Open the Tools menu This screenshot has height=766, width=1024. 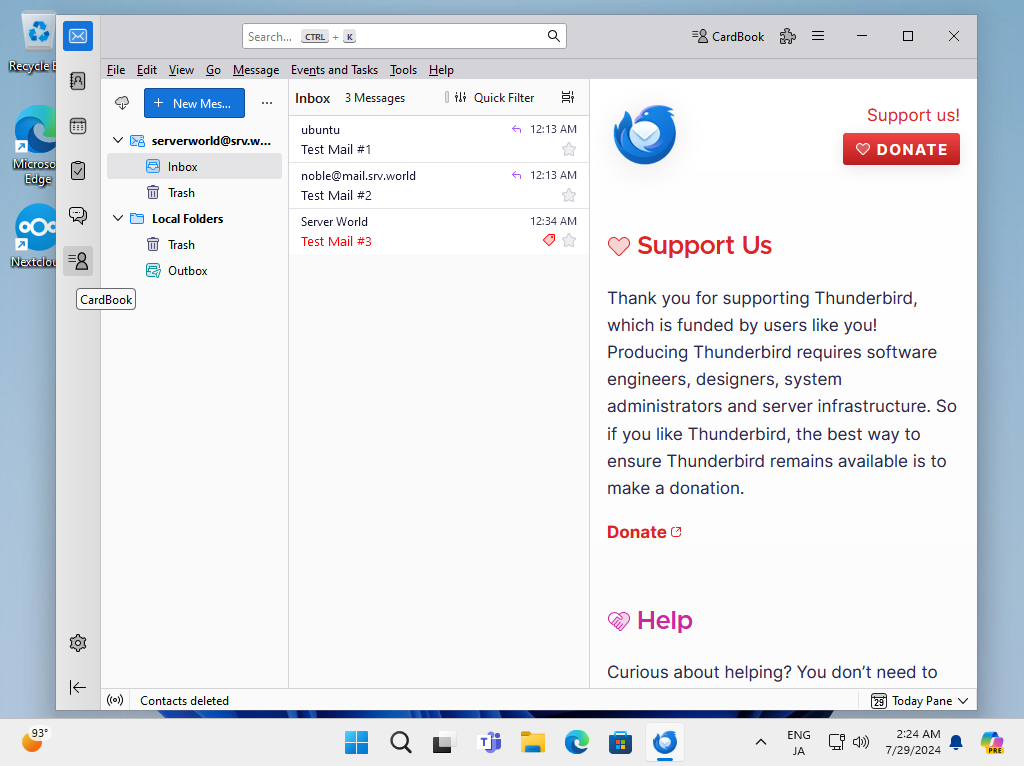(403, 70)
